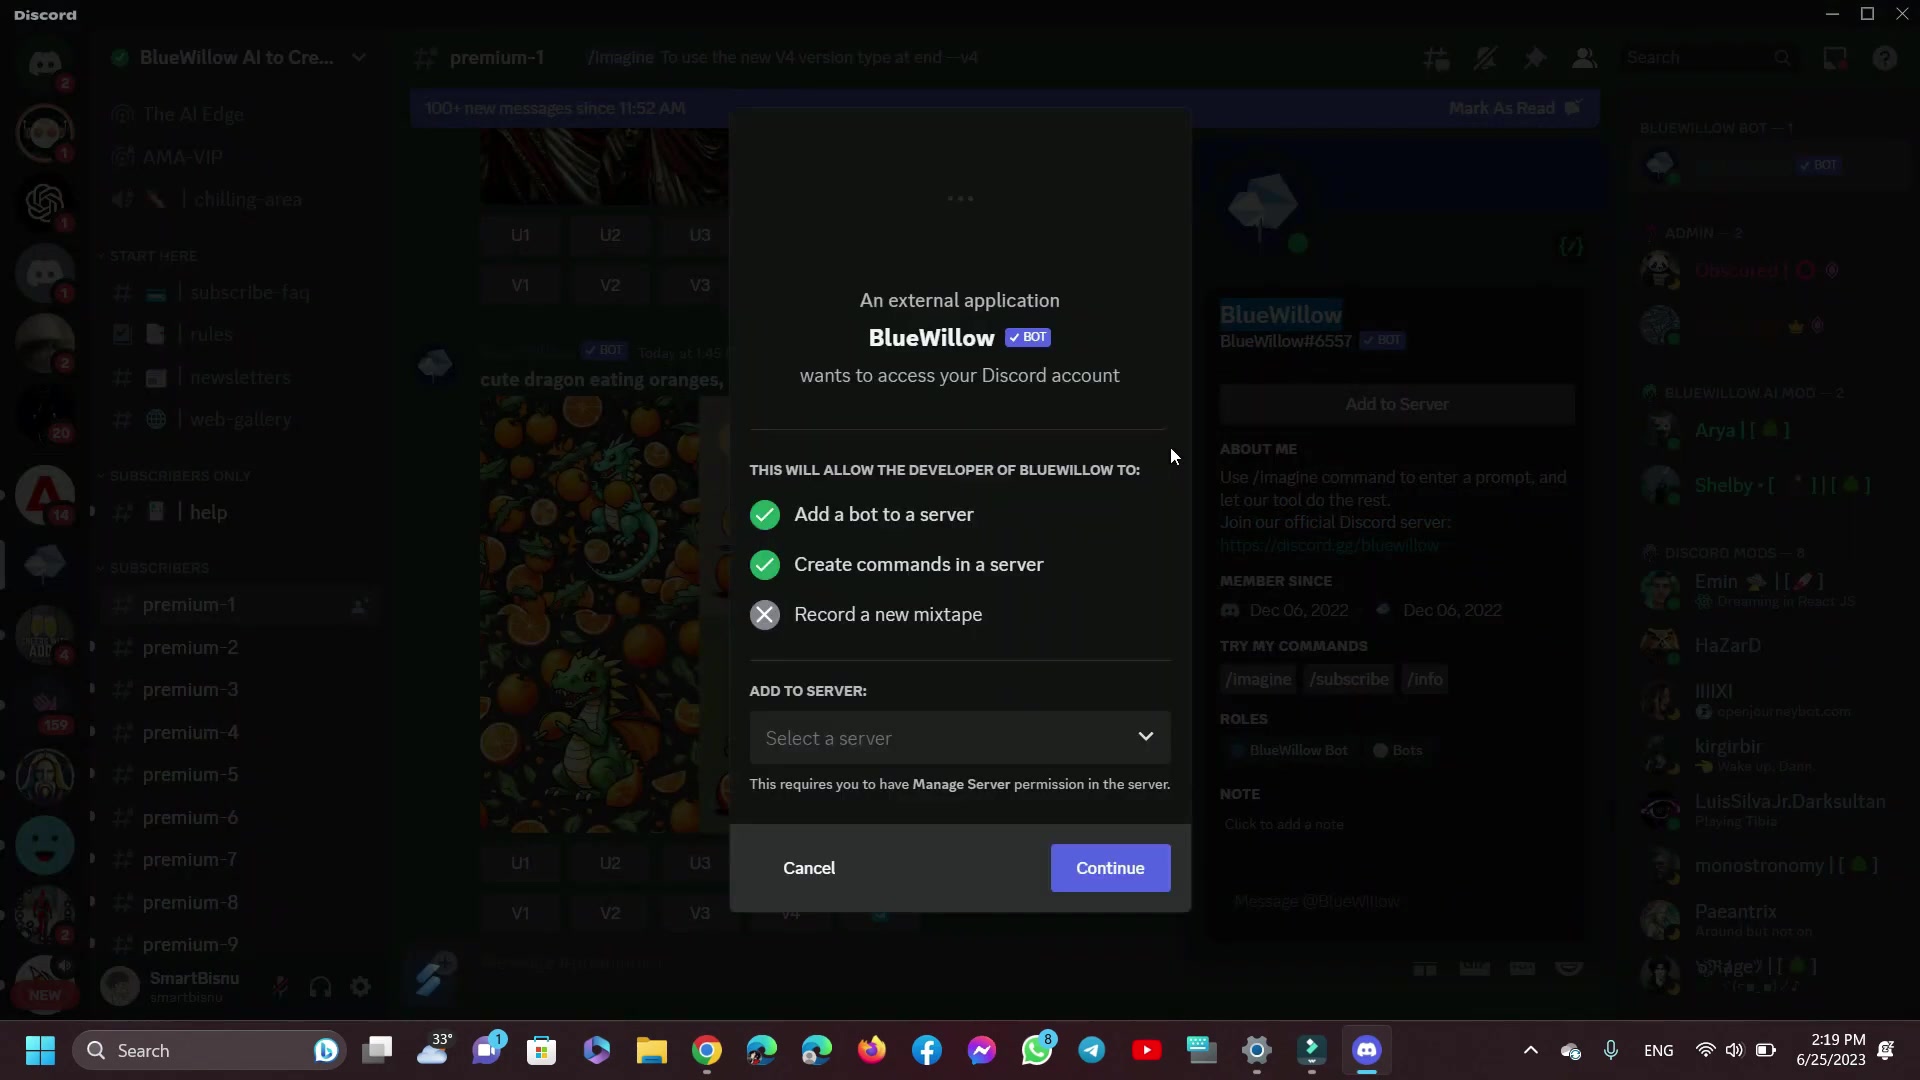The width and height of the screenshot is (1920, 1080).
Task: Click the BOT badge next to BlueWillow title
Action: (1028, 337)
